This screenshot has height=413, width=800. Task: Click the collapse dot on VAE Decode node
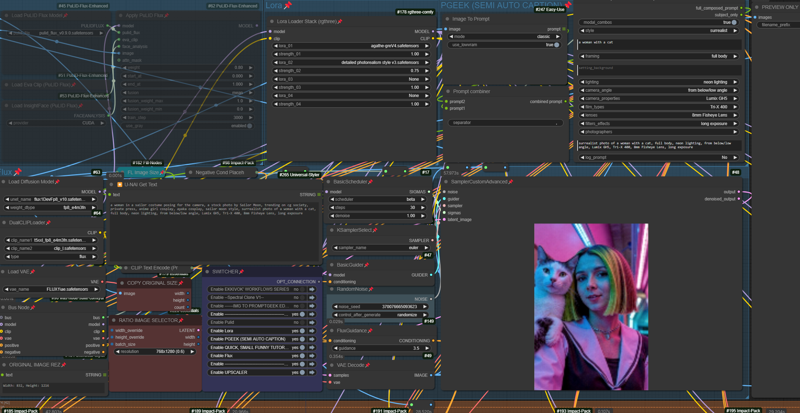point(331,365)
